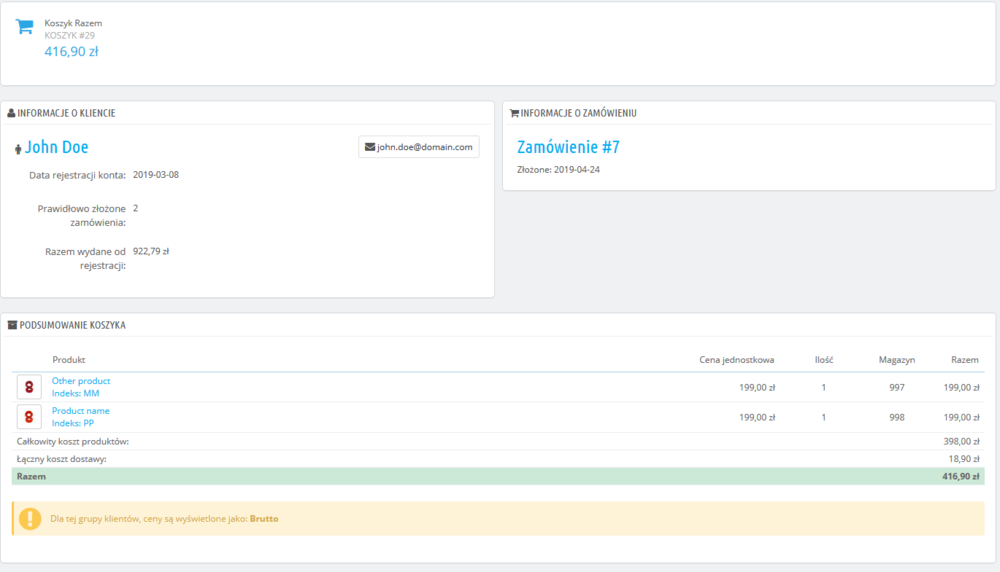
Task: Click the Brutto word in warning banner
Action: tap(264, 518)
